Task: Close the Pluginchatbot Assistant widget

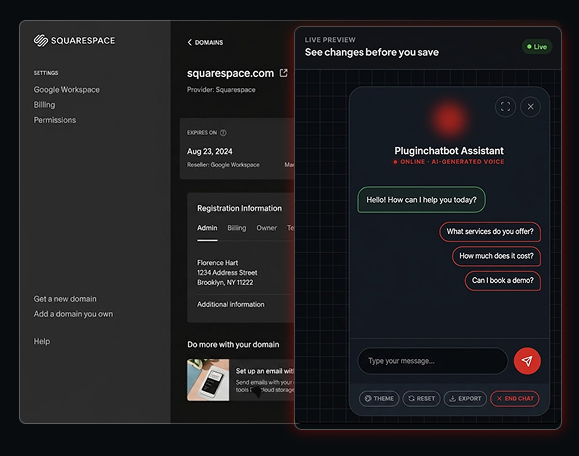Action: [530, 107]
